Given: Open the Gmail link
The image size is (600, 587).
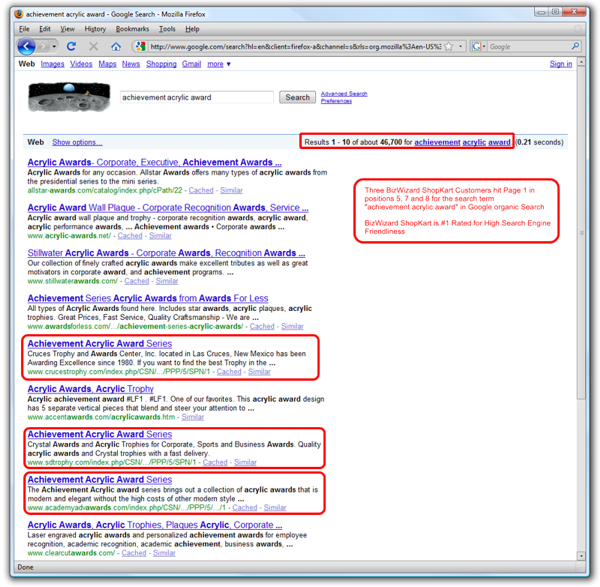Looking at the screenshot, I should click(x=191, y=64).
